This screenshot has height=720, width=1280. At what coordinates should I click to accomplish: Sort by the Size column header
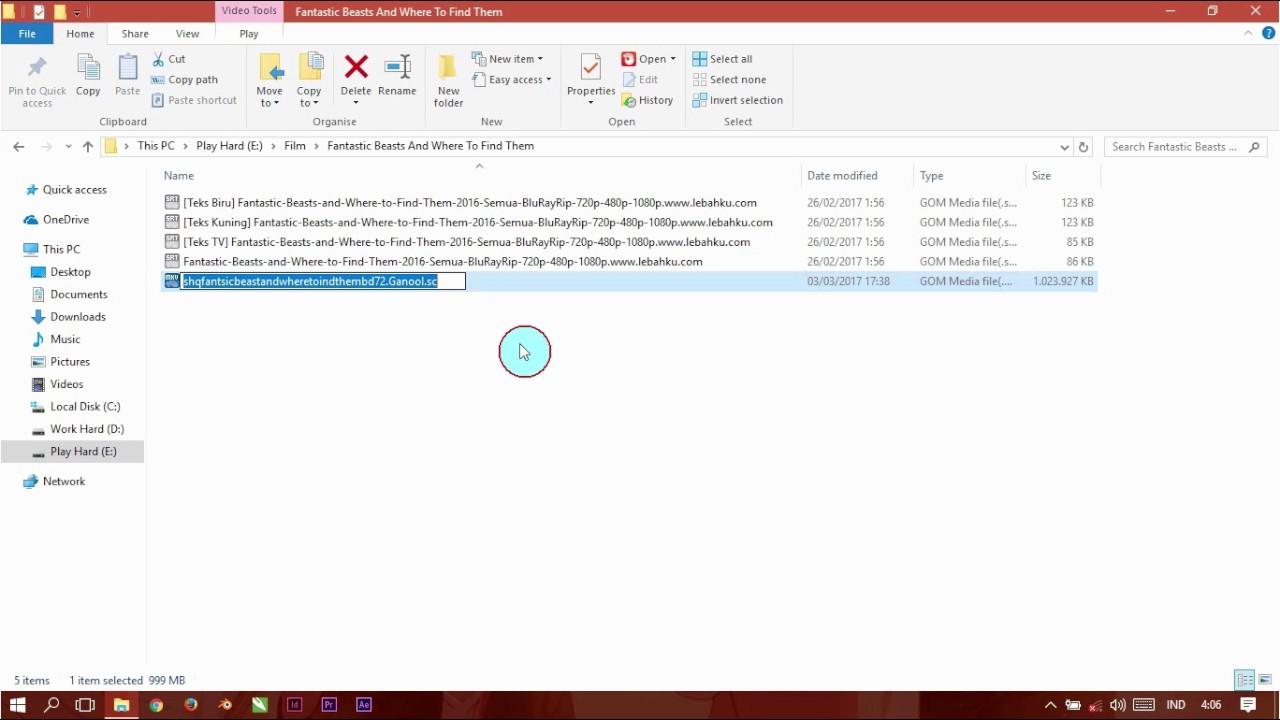pos(1041,176)
